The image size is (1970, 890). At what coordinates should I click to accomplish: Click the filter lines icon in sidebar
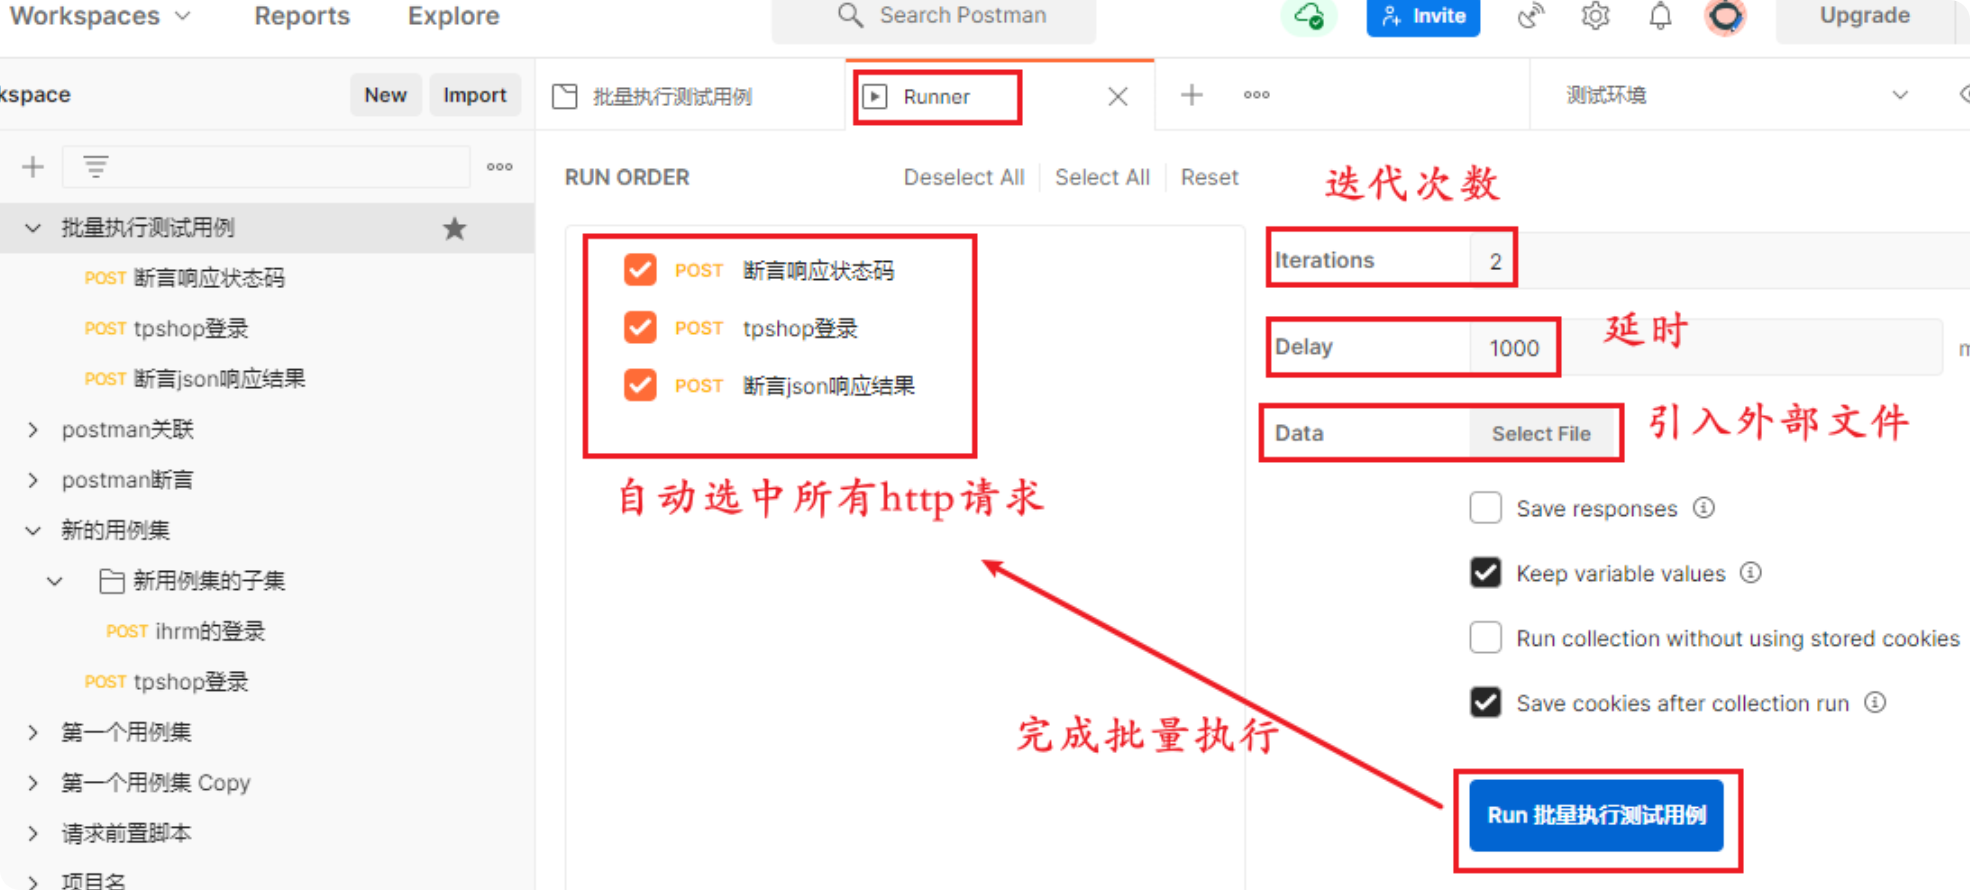pos(96,166)
